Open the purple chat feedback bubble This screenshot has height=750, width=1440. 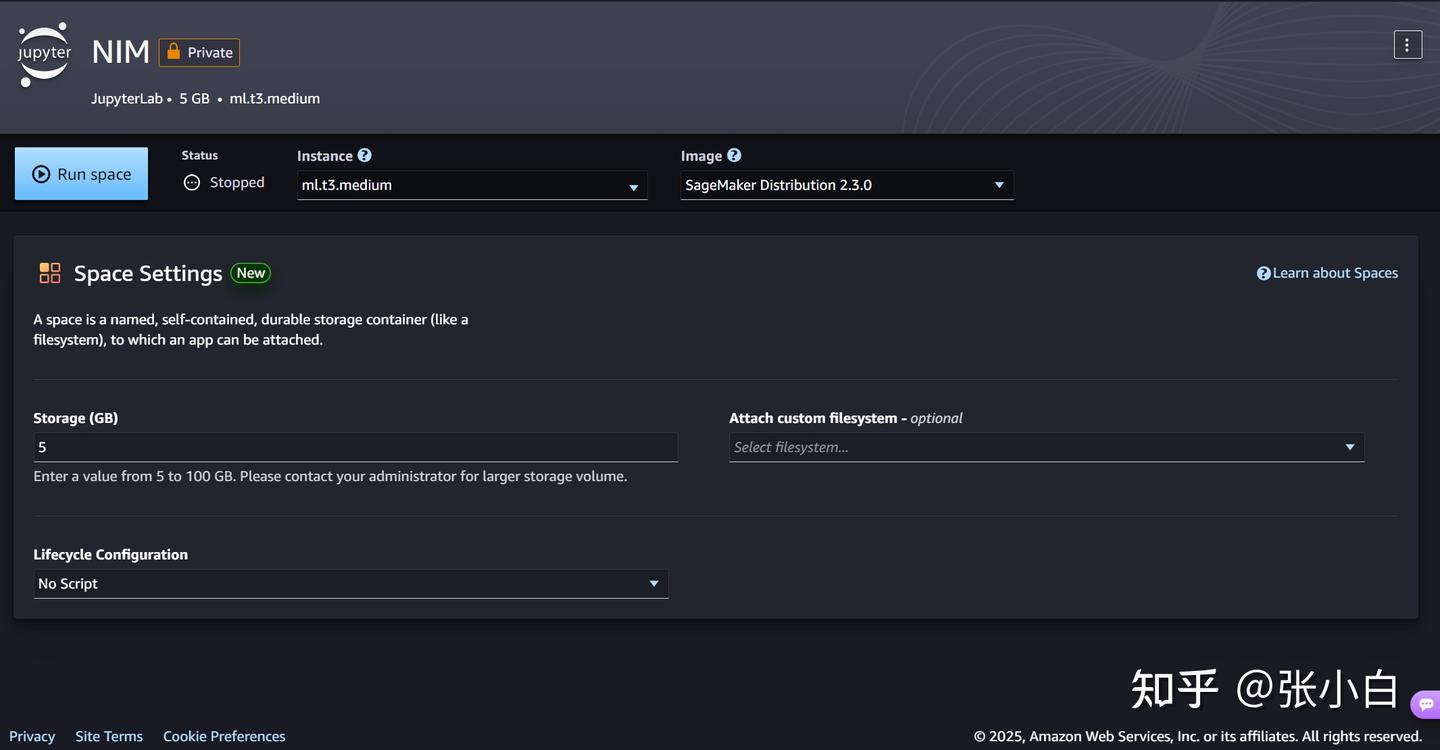[1426, 704]
